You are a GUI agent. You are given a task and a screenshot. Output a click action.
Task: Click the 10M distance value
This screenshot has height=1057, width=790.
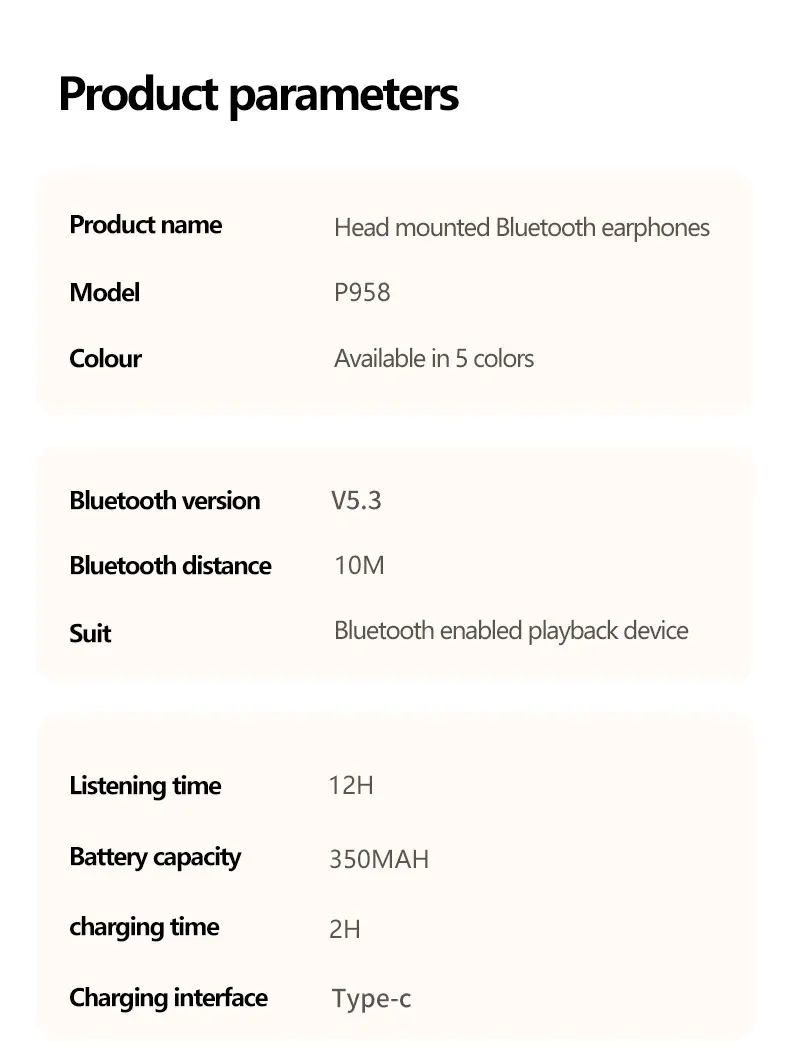[359, 566]
